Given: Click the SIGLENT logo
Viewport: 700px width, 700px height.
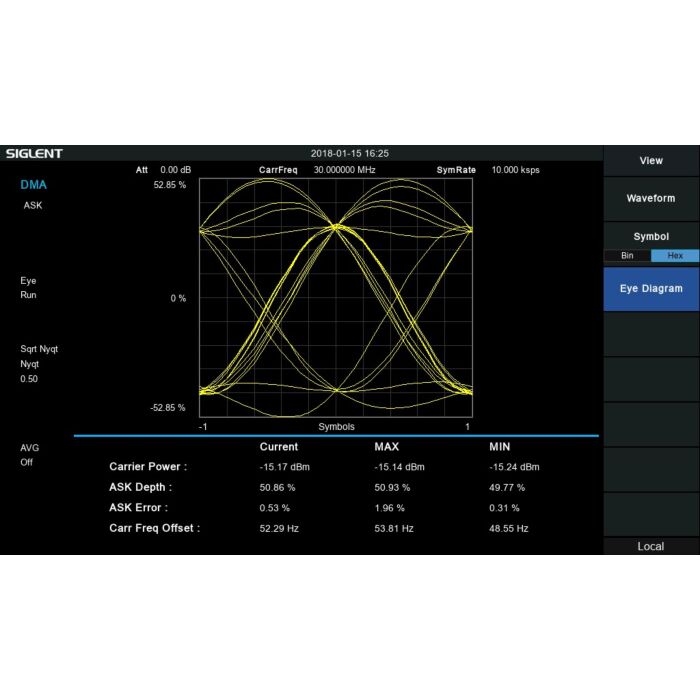Looking at the screenshot, I should click(x=34, y=154).
